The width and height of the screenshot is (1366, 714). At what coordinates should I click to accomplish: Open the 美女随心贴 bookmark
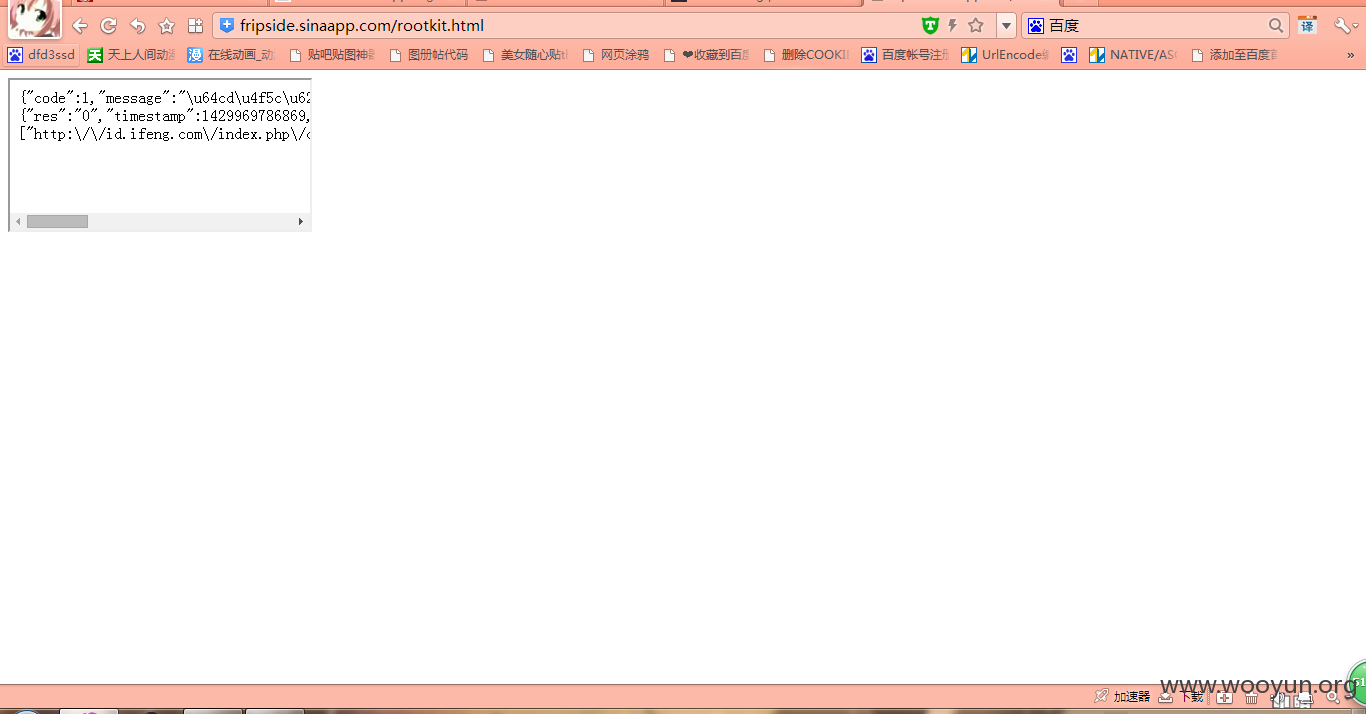coord(524,55)
